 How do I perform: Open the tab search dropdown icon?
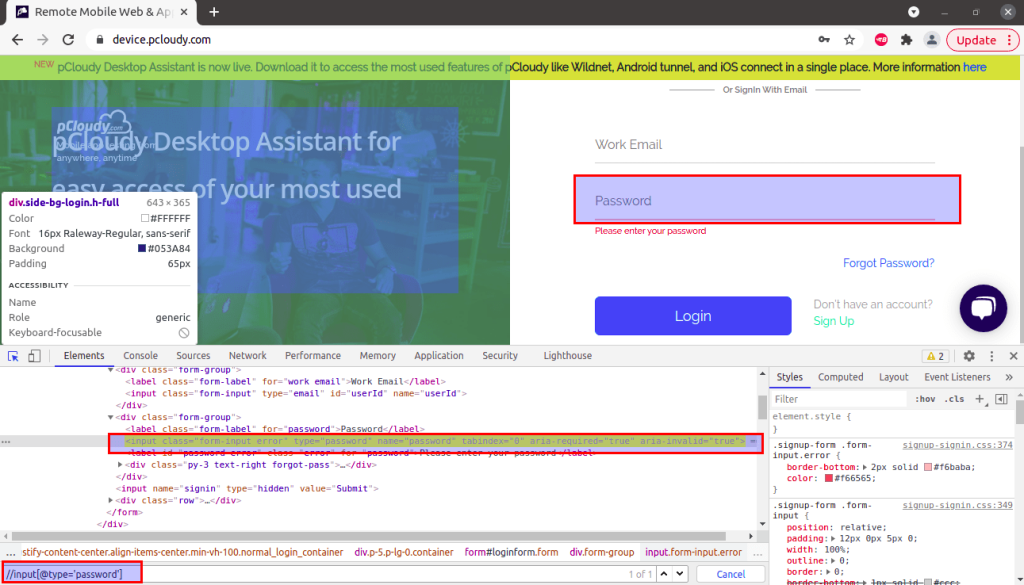[x=914, y=12]
